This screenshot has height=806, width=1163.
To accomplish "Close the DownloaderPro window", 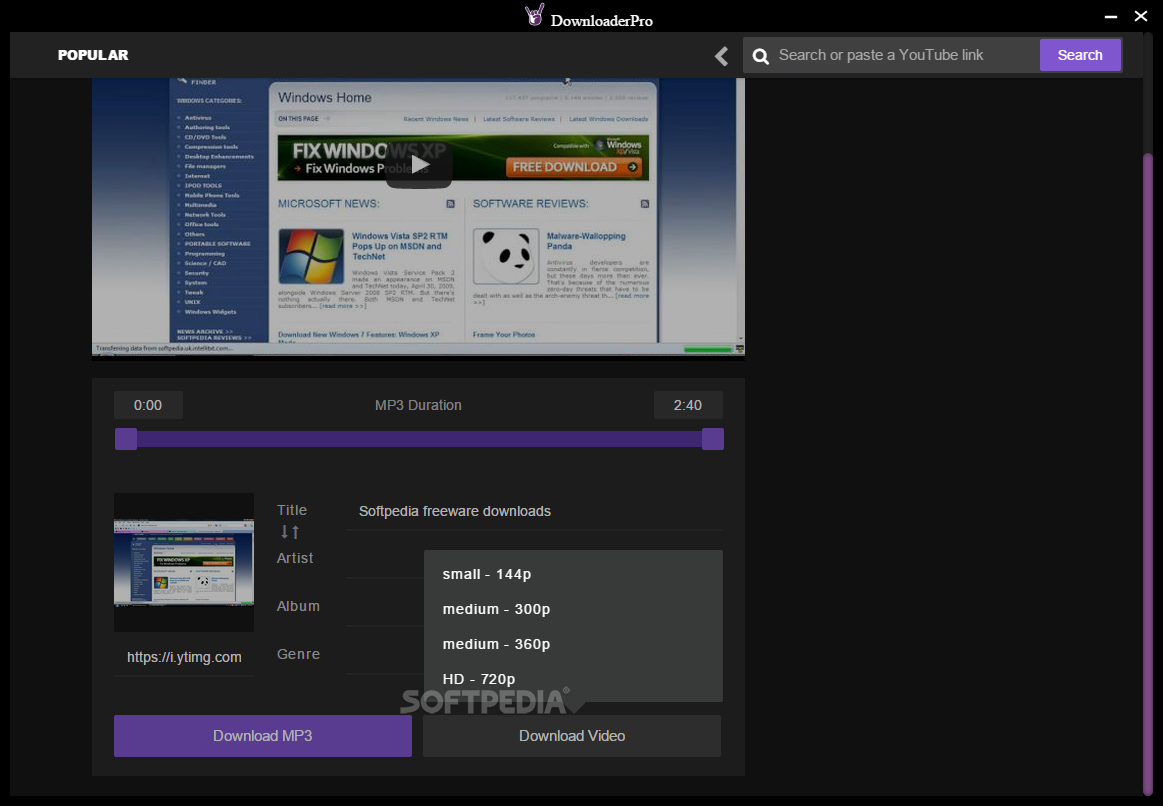I will [1141, 16].
